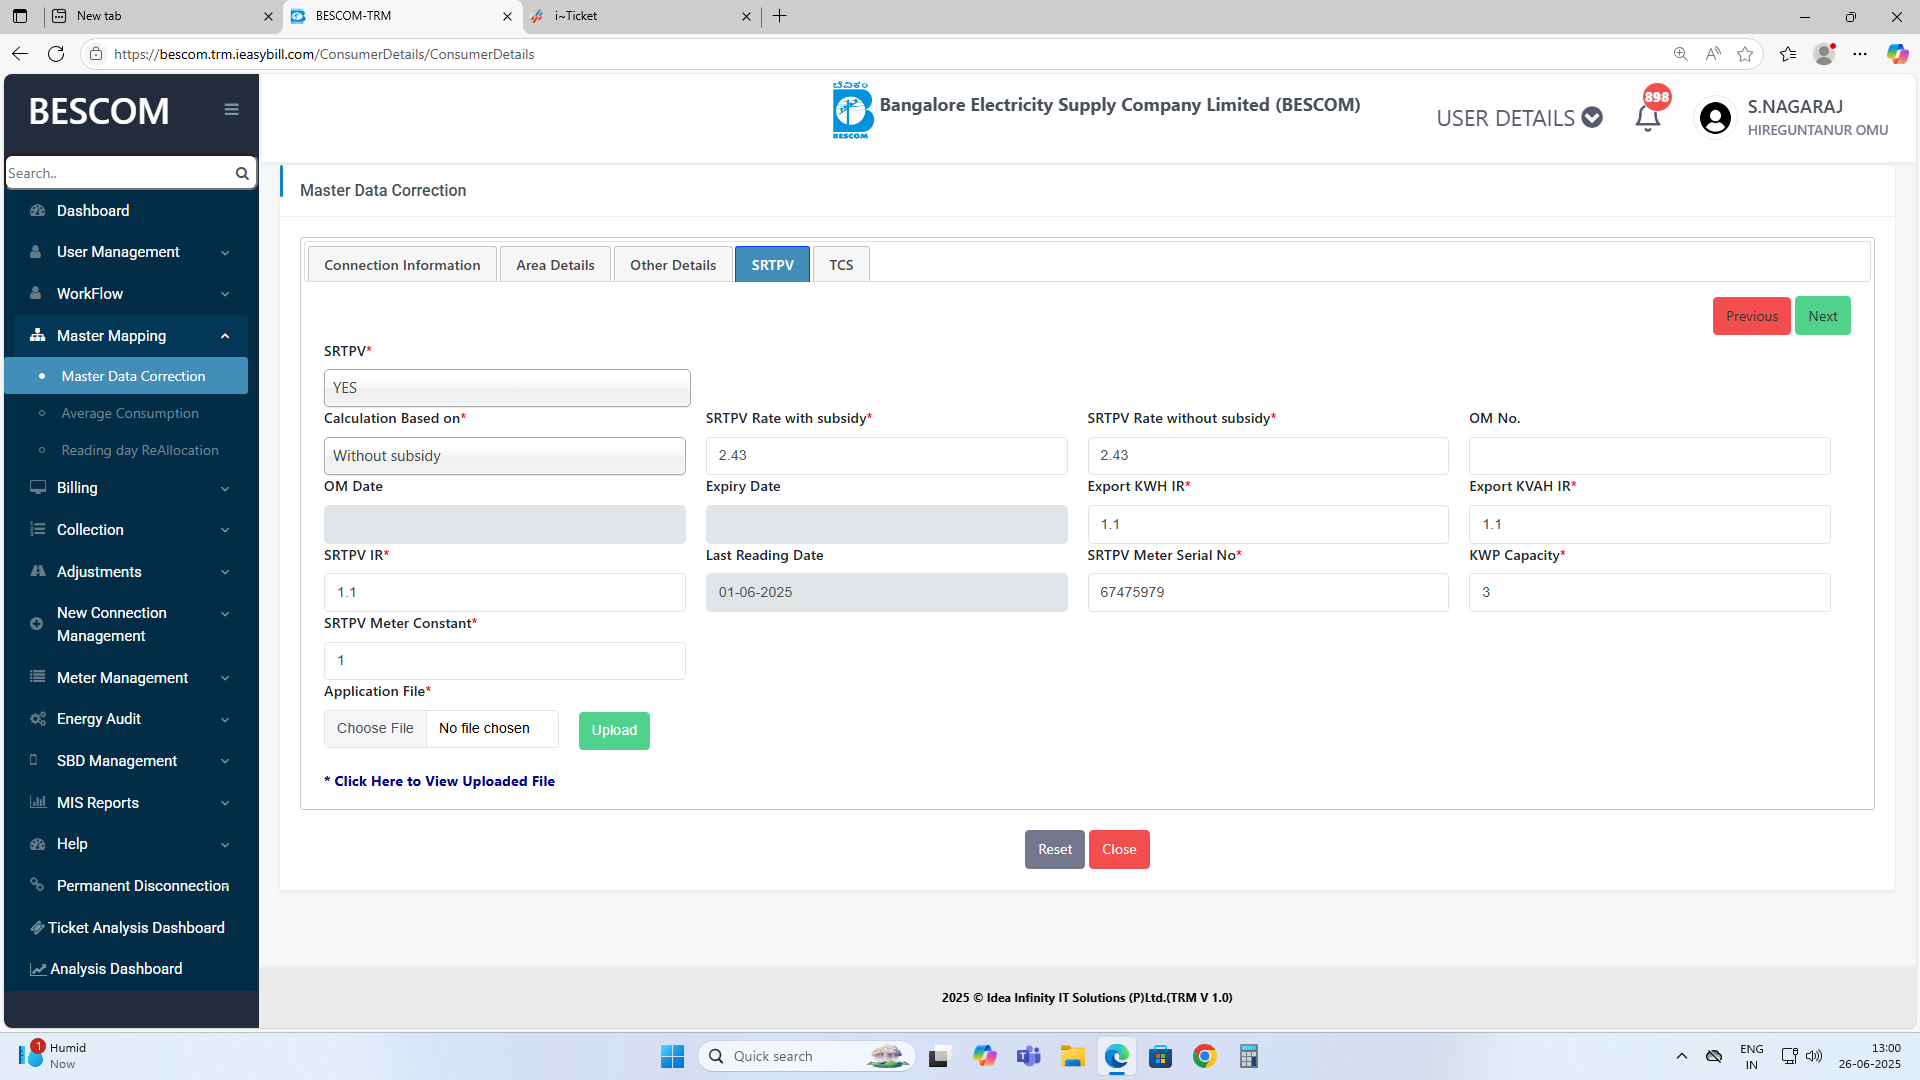Select the SRTPV tab
Screen dimensions: 1920x1080
pos(772,265)
